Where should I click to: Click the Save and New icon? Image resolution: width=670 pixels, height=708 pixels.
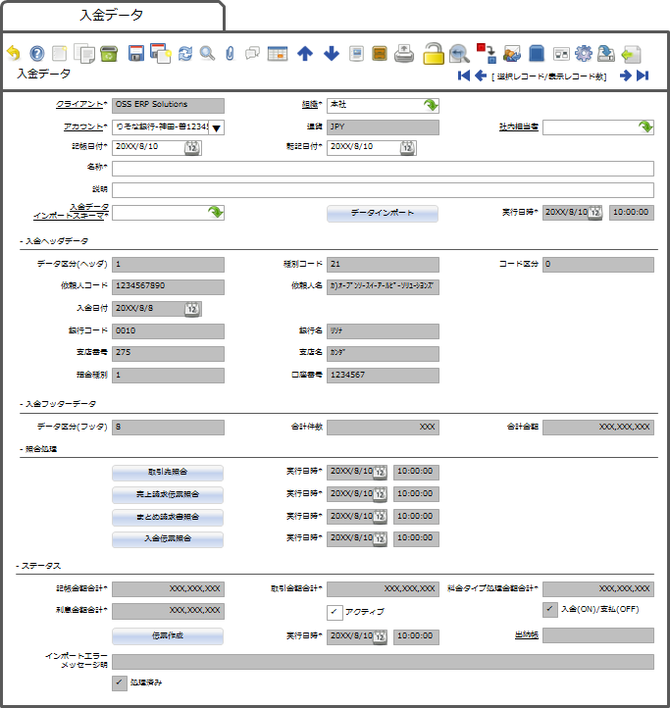click(161, 53)
